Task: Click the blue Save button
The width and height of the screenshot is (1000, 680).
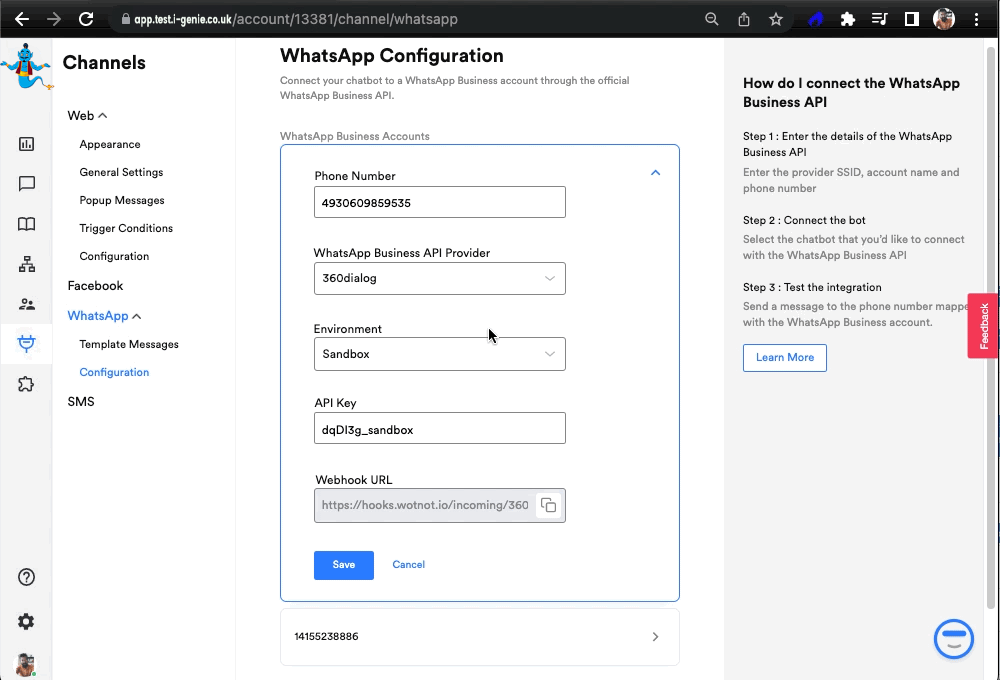Action: tap(343, 565)
